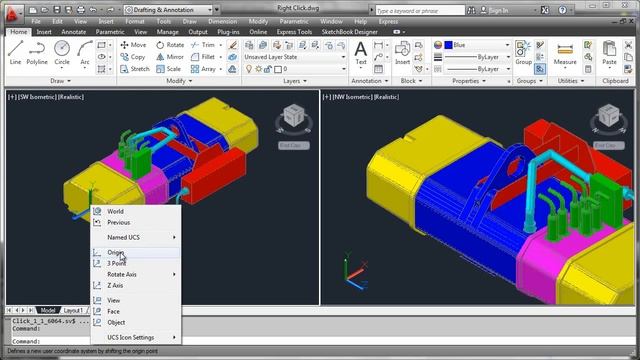Click the Insert block tool
The height and width of the screenshot is (360, 640).
402,53
